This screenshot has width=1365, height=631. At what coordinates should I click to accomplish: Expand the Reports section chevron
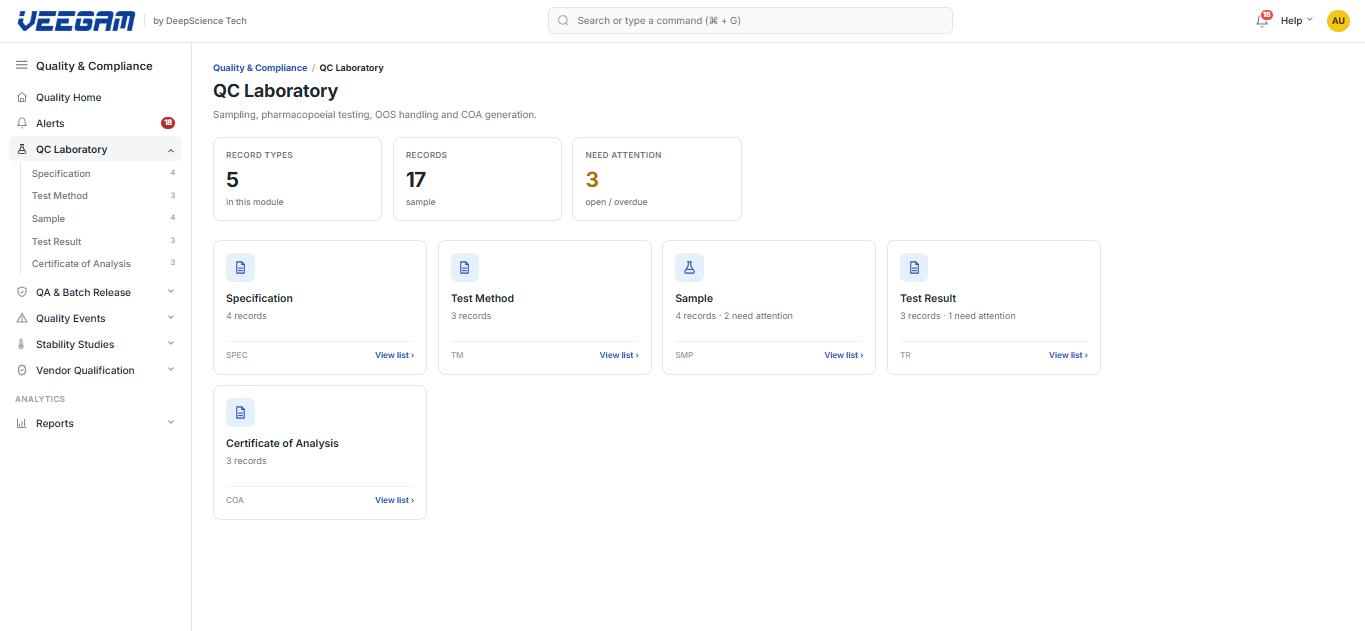[171, 423]
